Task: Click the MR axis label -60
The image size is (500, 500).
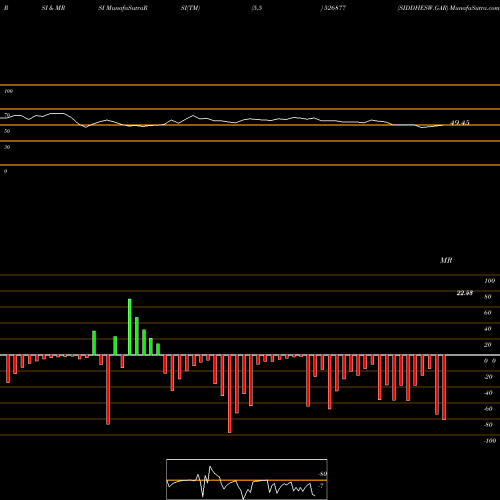Action: pyautogui.click(x=488, y=409)
